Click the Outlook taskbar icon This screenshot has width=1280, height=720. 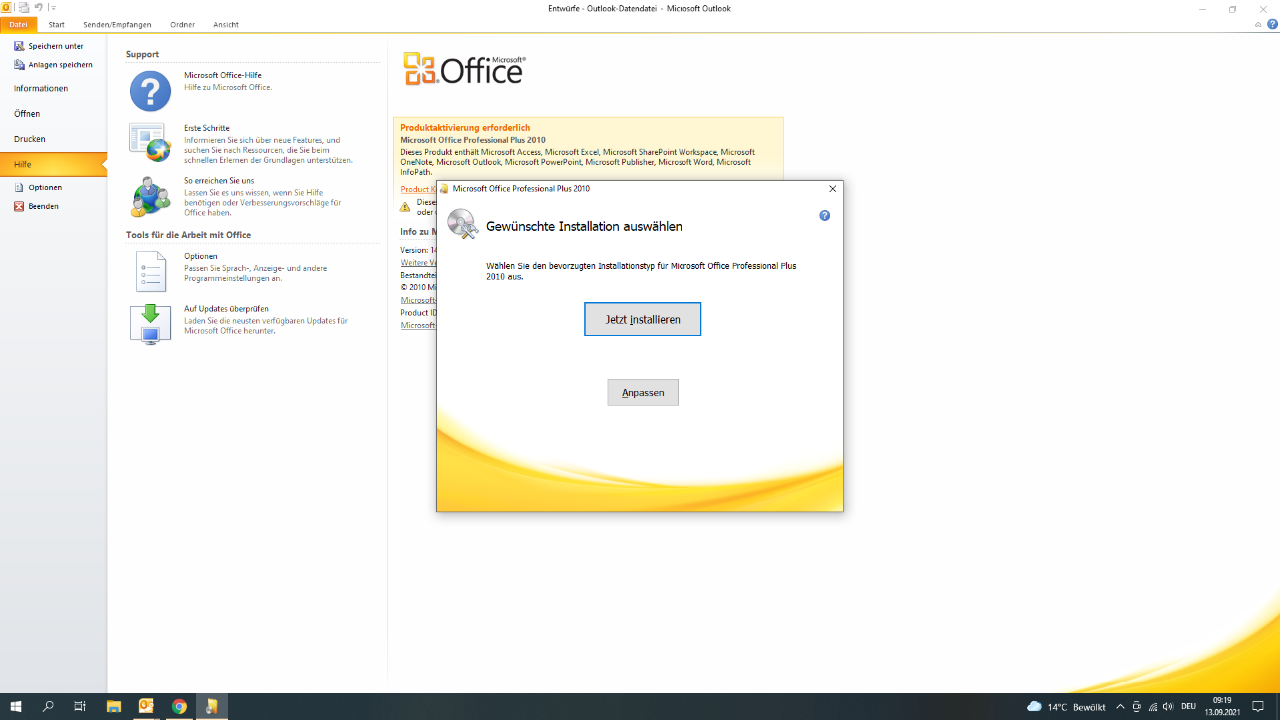coord(146,706)
